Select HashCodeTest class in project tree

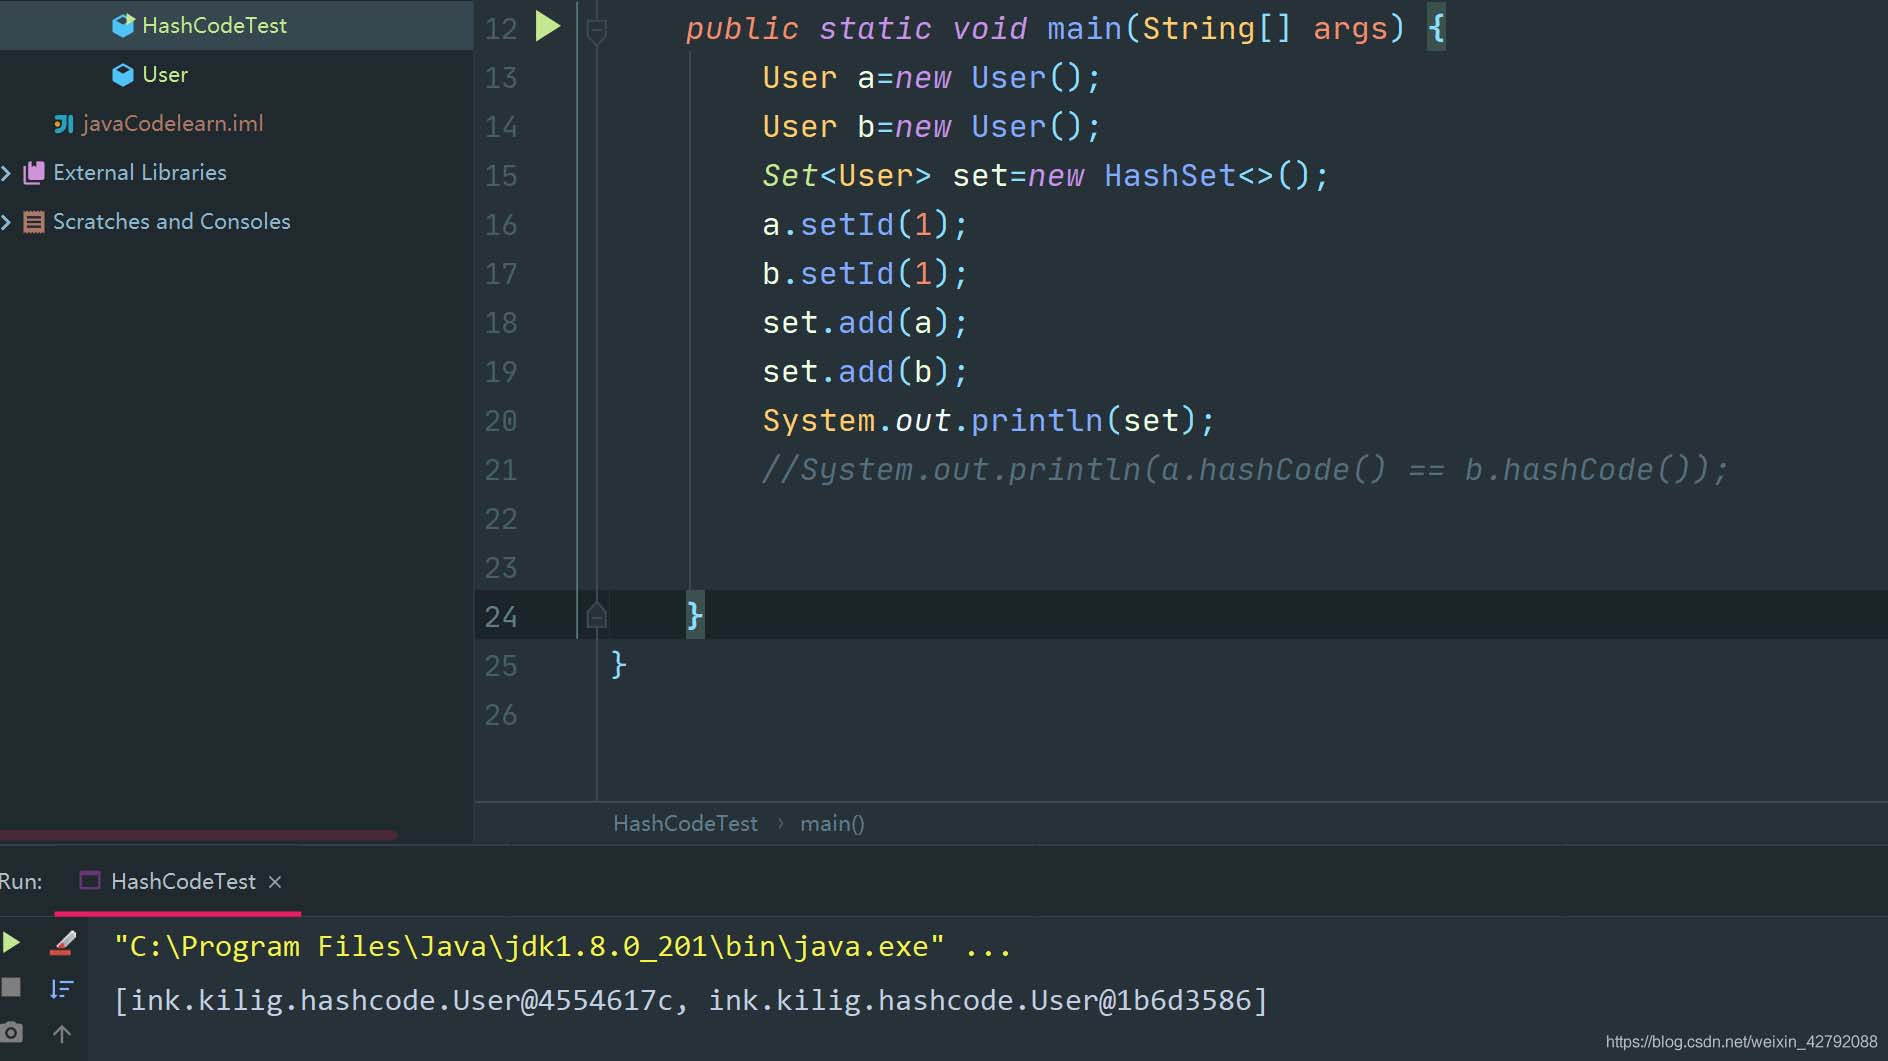[214, 26]
